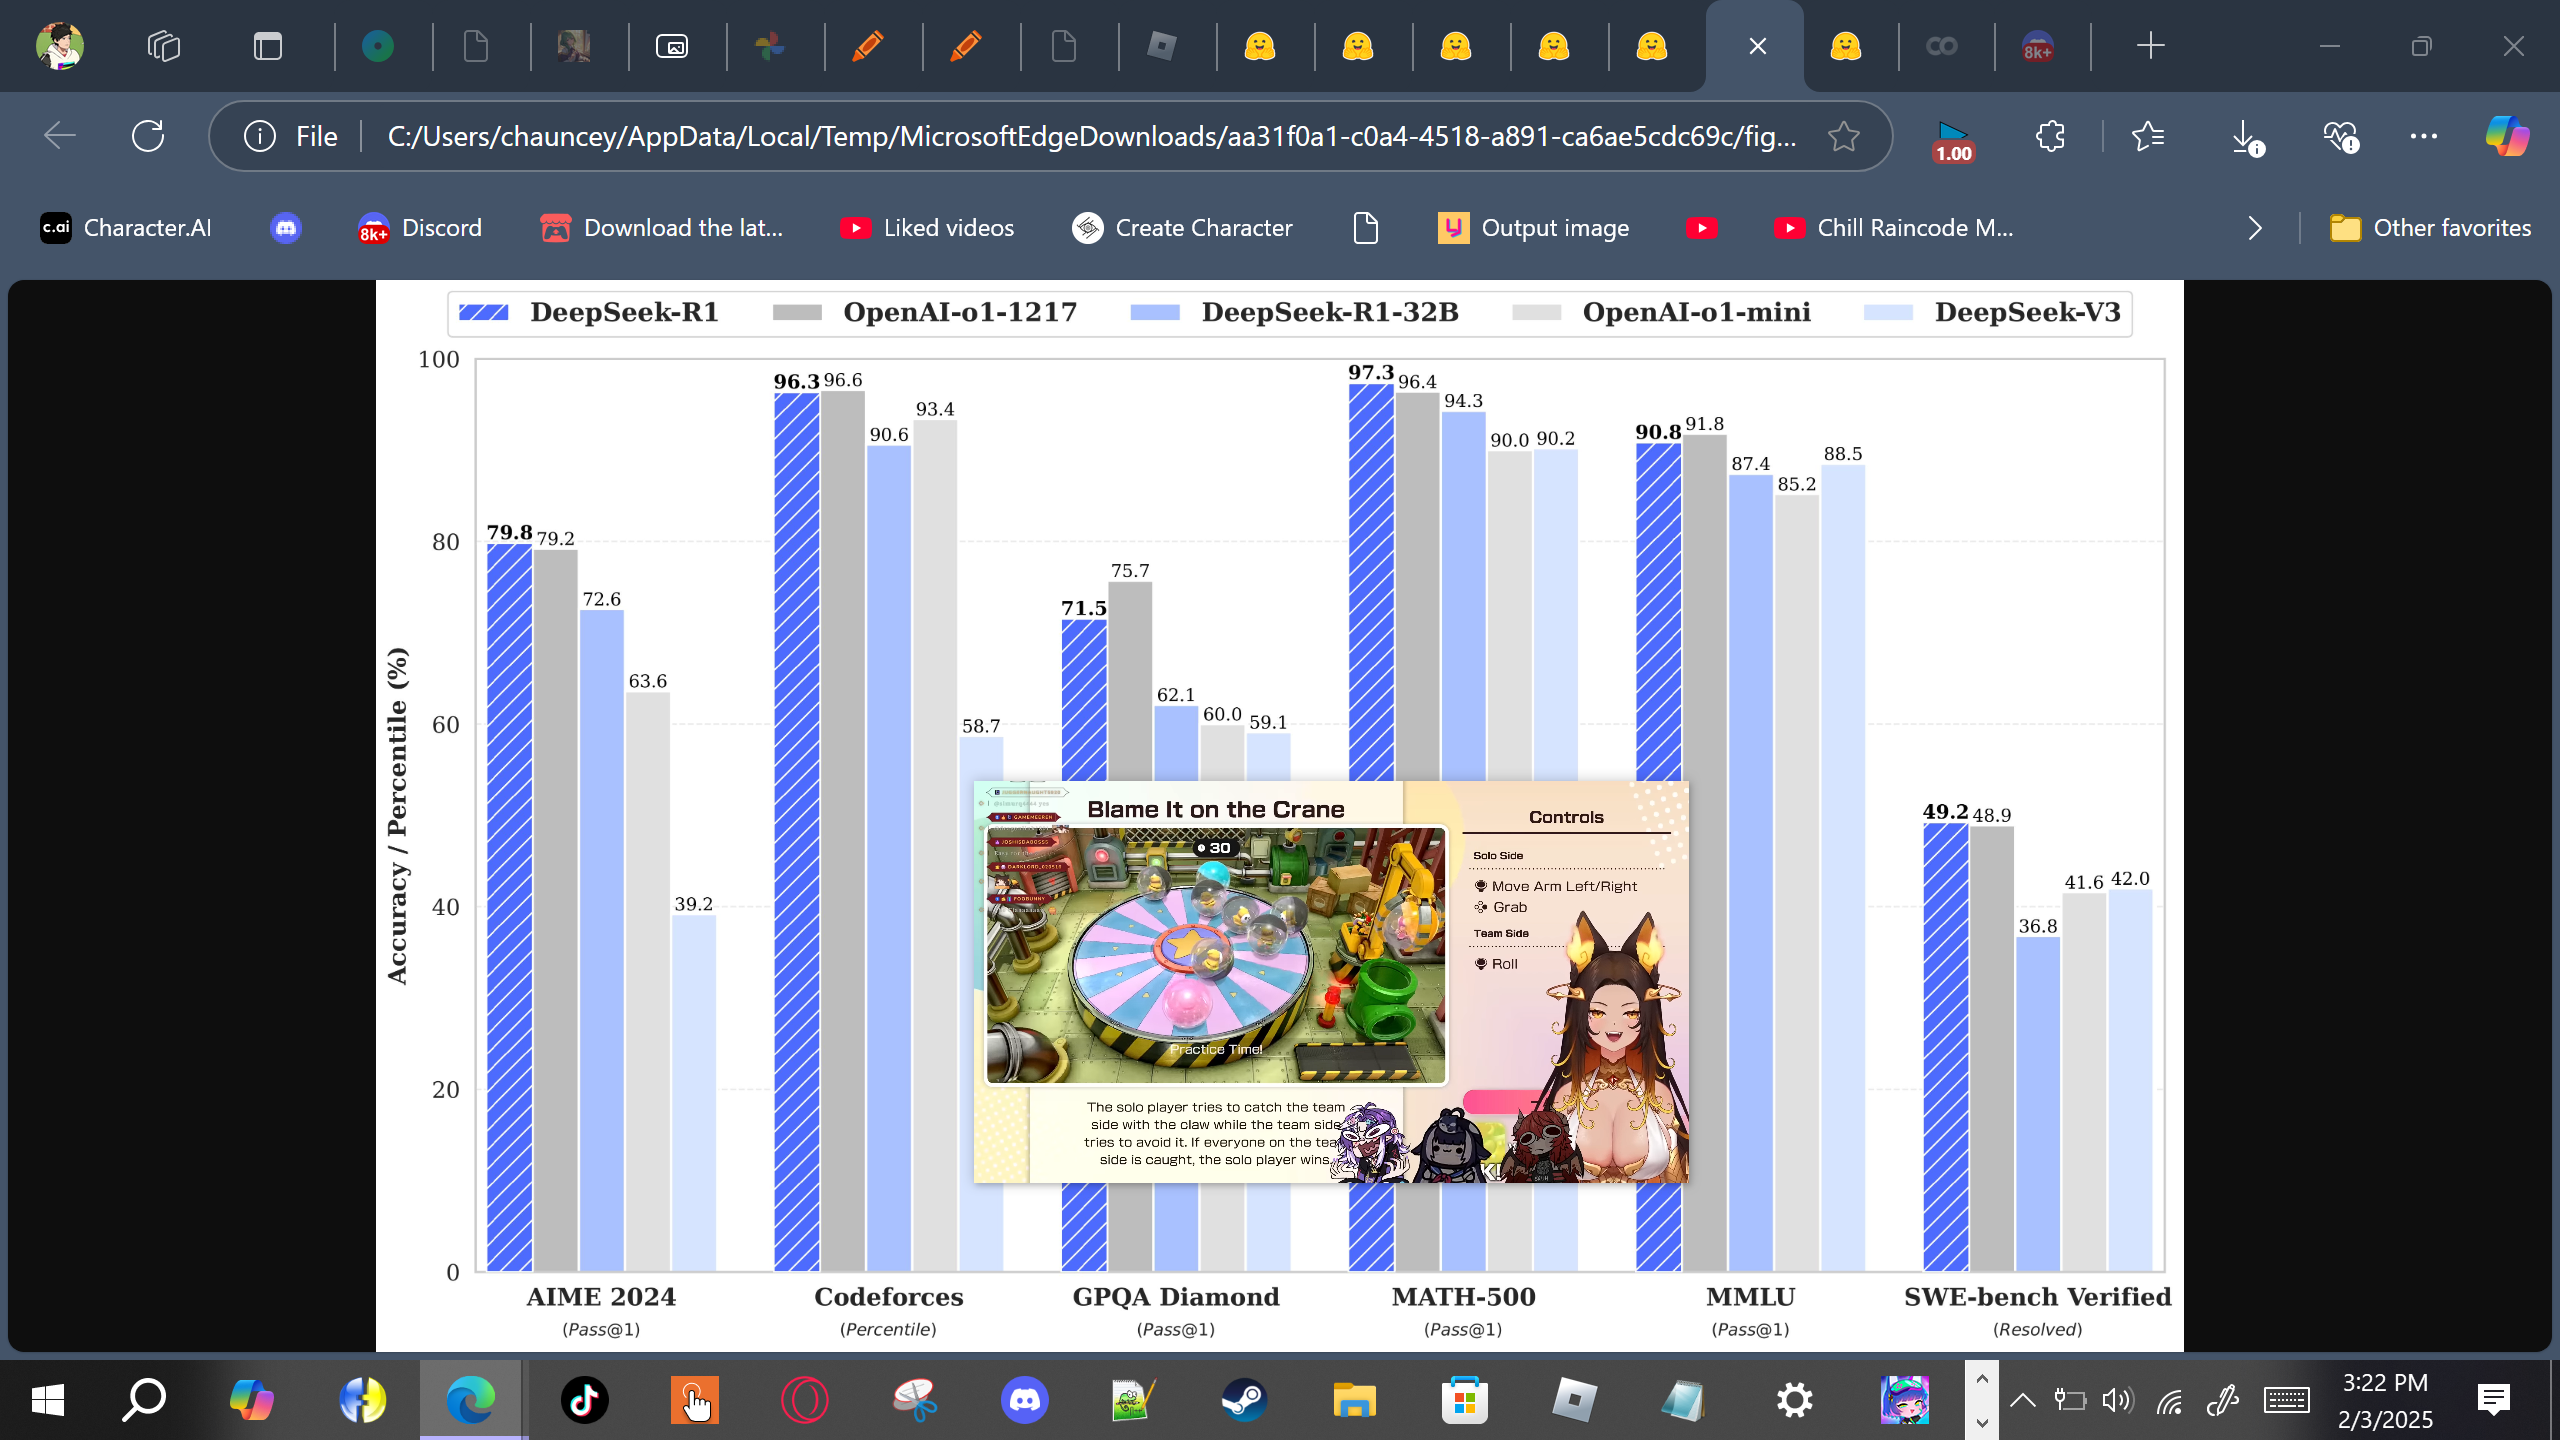Open the Discord bookmark with 8k+ badge

coord(420,228)
